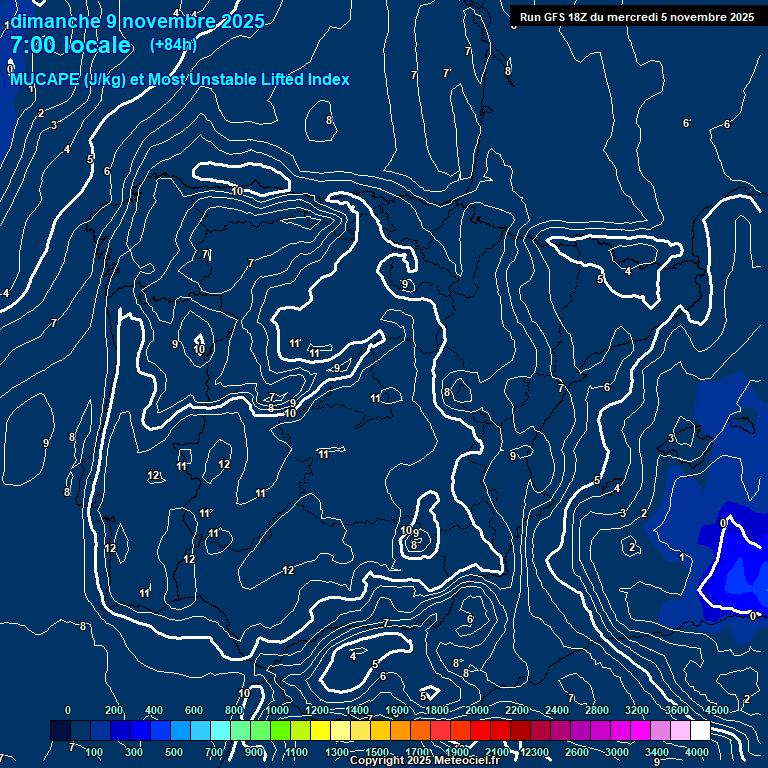Click the legend label '4500'
This screenshot has height=768, width=768.
click(x=717, y=710)
